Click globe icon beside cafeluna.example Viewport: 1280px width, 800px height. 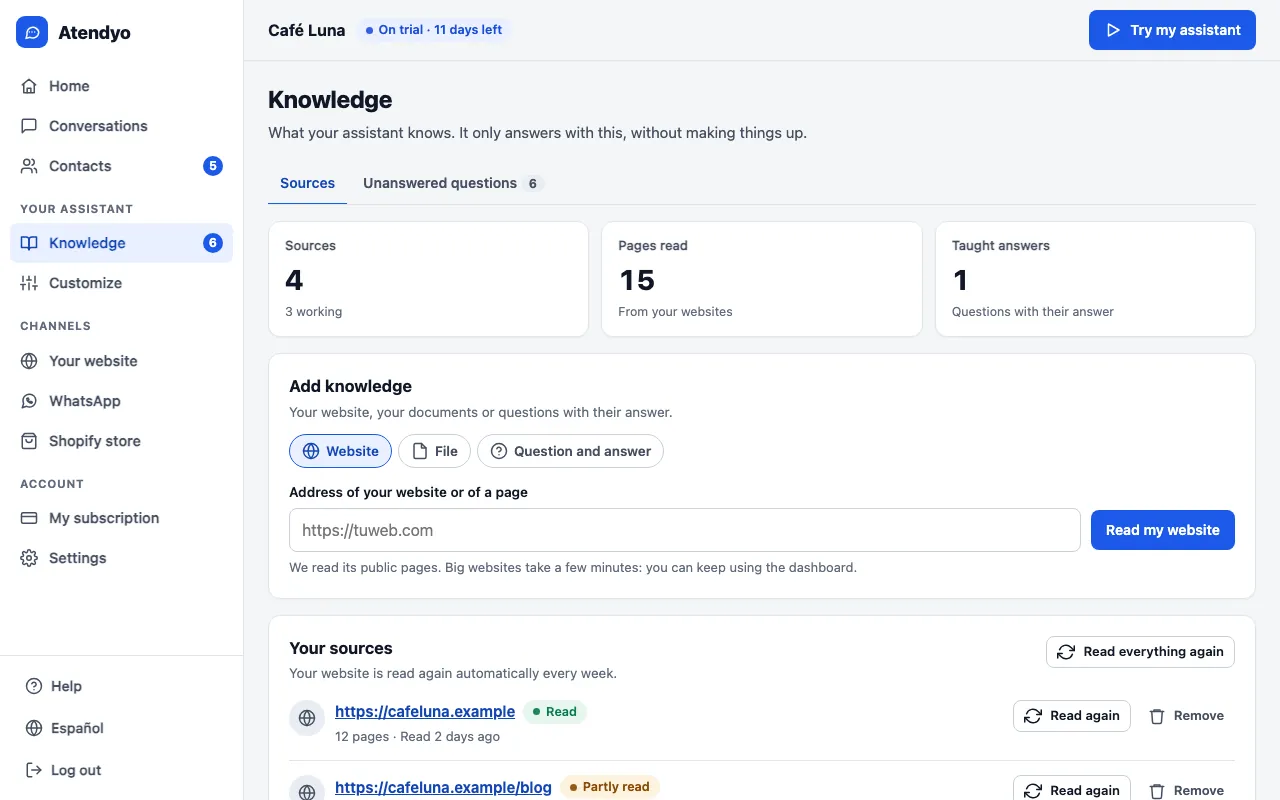307,718
